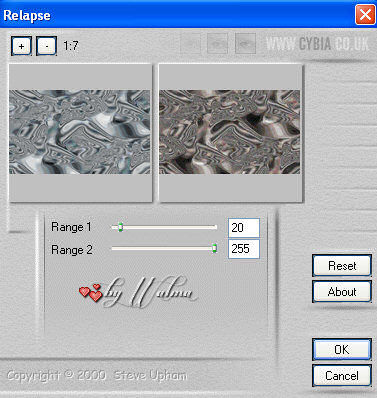Image resolution: width=377 pixels, height=398 pixels.
Task: Click the Range 2 slider handle
Action: (215, 248)
